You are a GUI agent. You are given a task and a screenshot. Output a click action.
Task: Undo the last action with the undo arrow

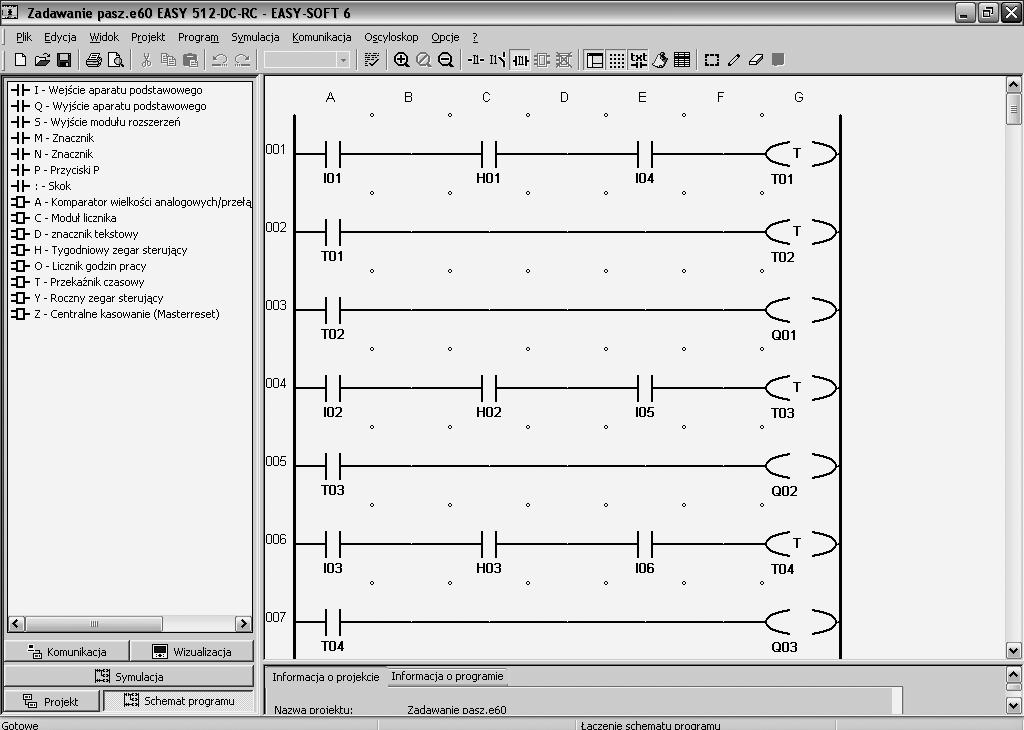click(x=219, y=60)
